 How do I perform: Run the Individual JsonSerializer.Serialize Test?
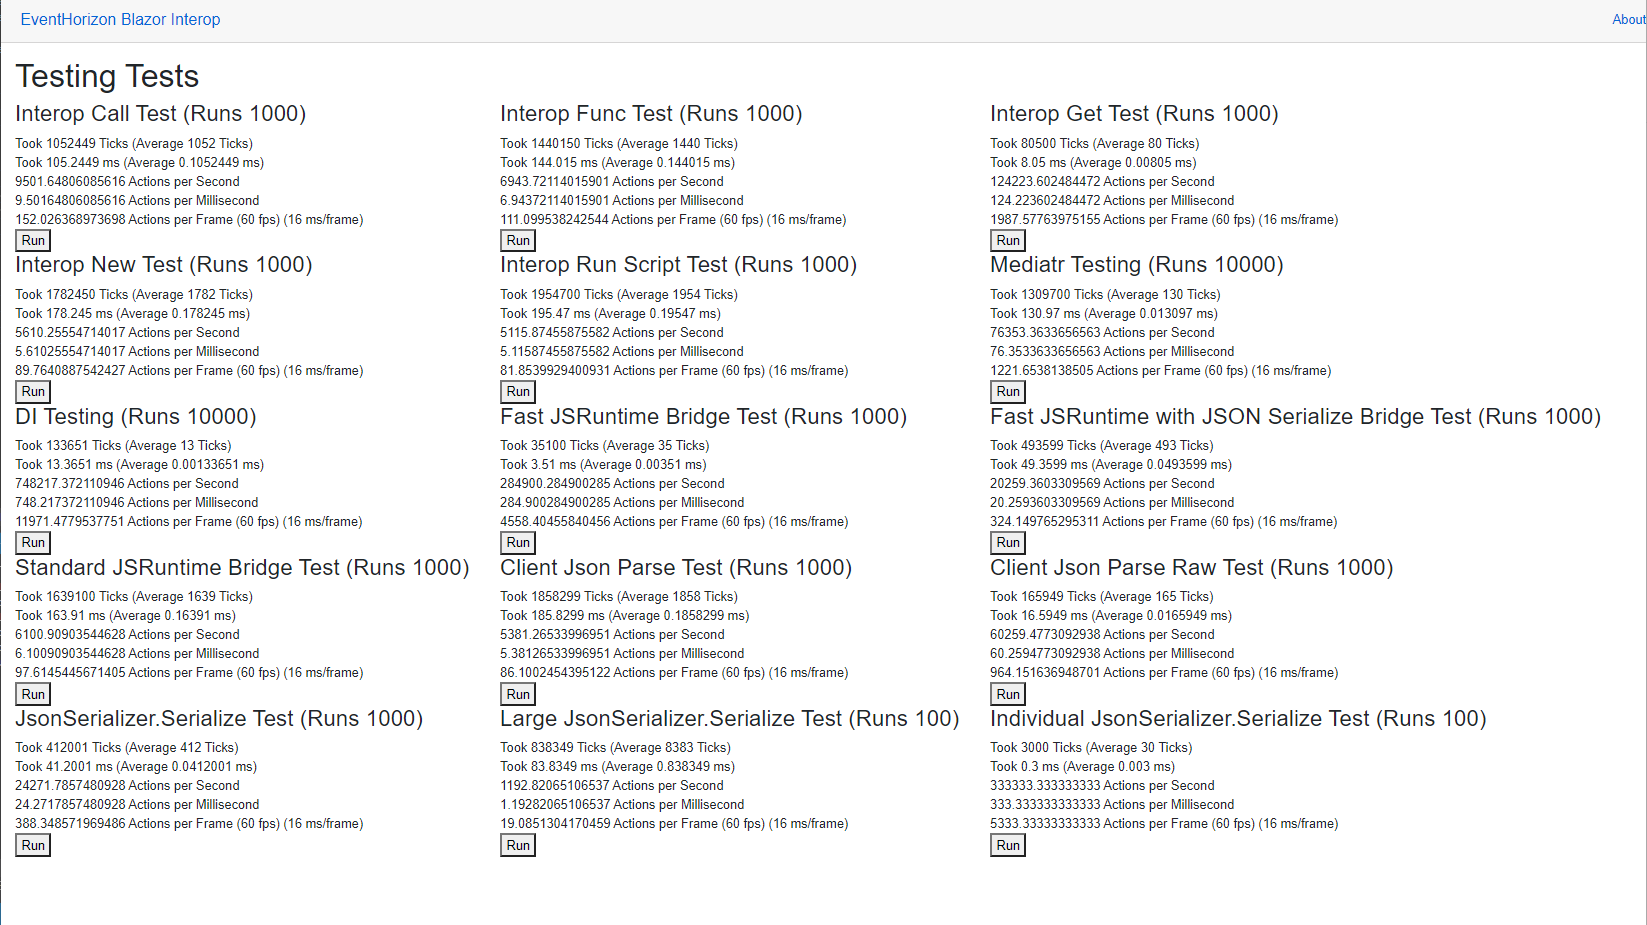(1008, 845)
